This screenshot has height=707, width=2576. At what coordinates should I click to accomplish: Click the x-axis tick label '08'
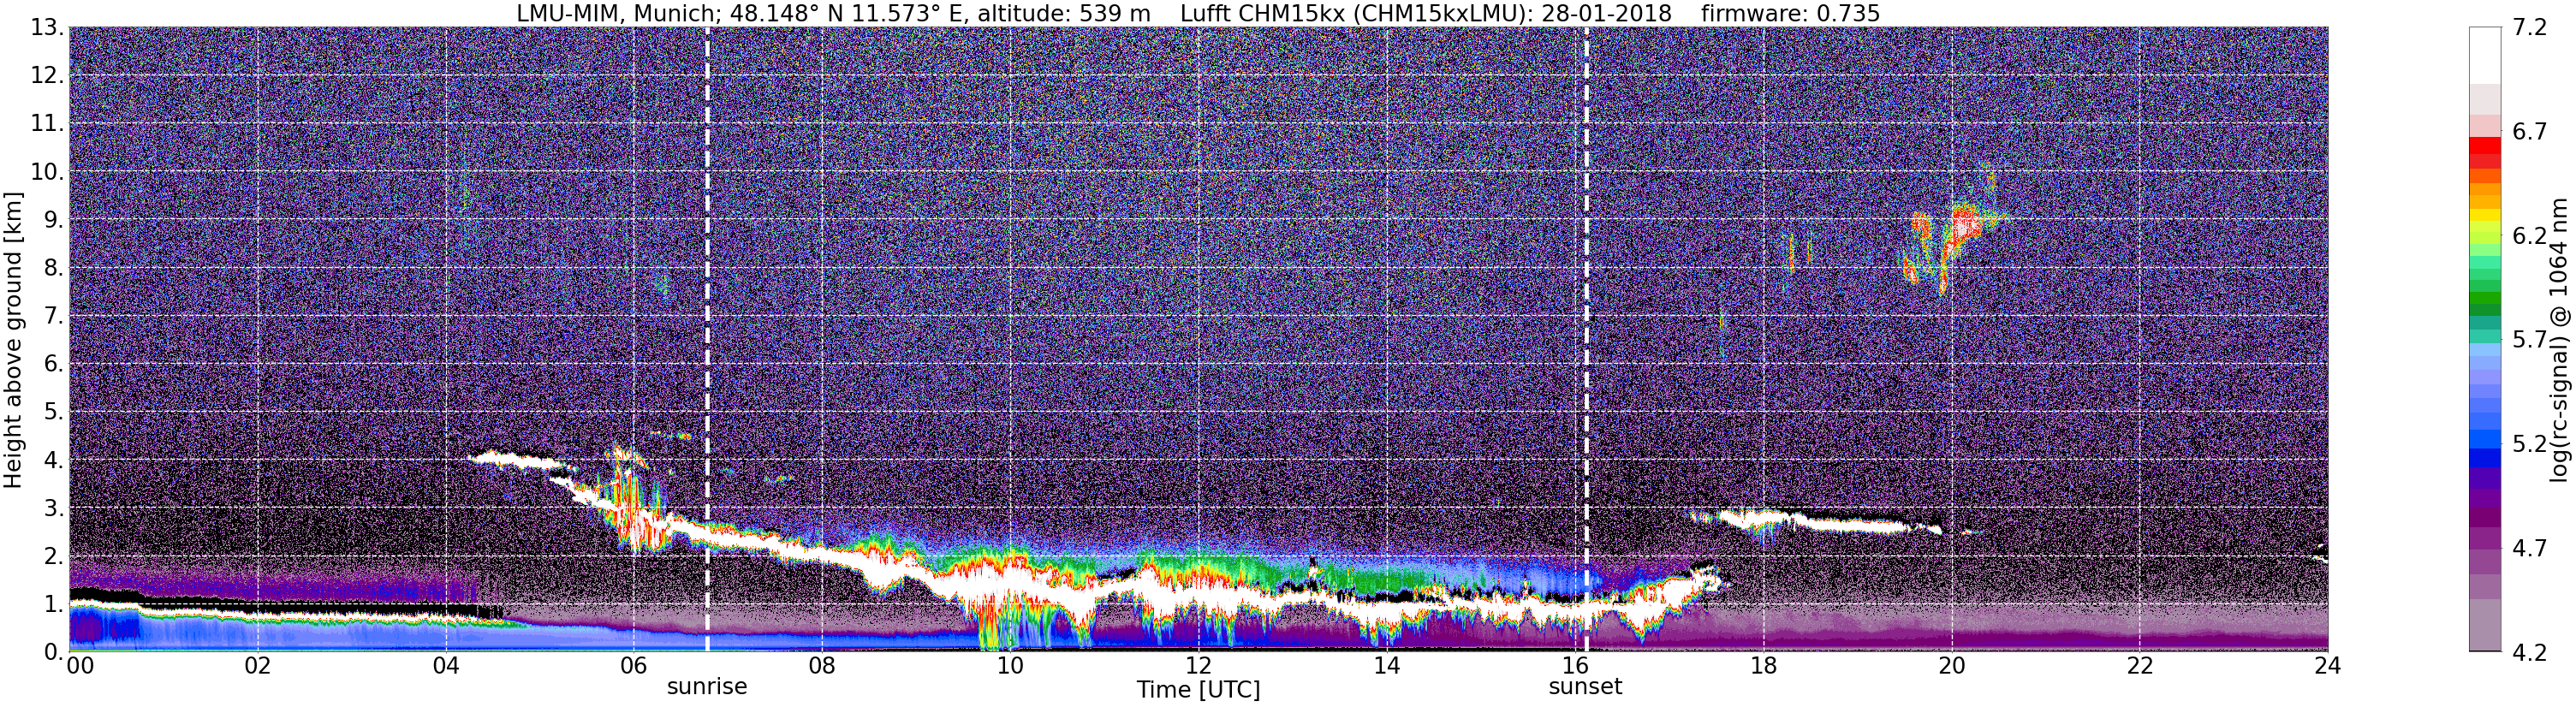click(x=821, y=666)
